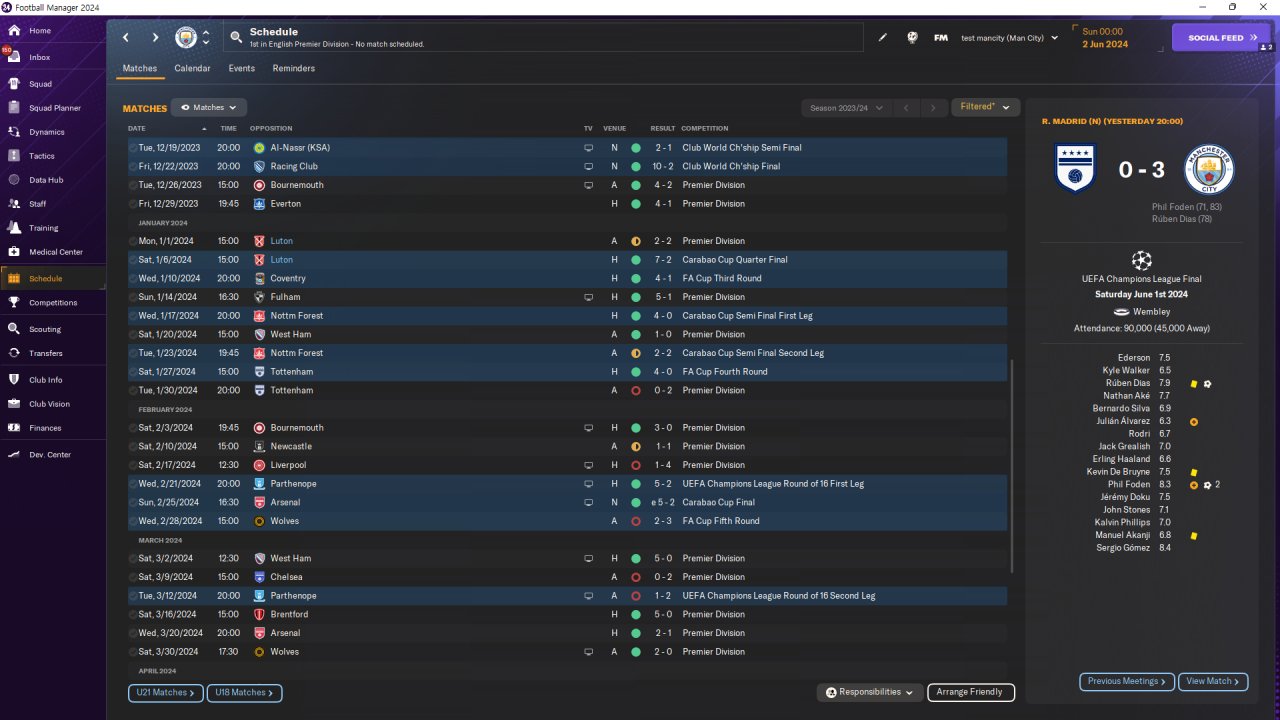Open the Staff icon in sidebar
This screenshot has width=1280, height=720.
pos(14,204)
